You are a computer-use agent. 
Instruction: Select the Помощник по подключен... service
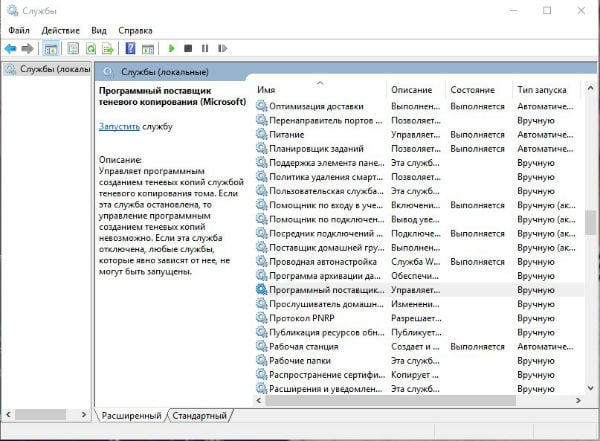pyautogui.click(x=419, y=219)
